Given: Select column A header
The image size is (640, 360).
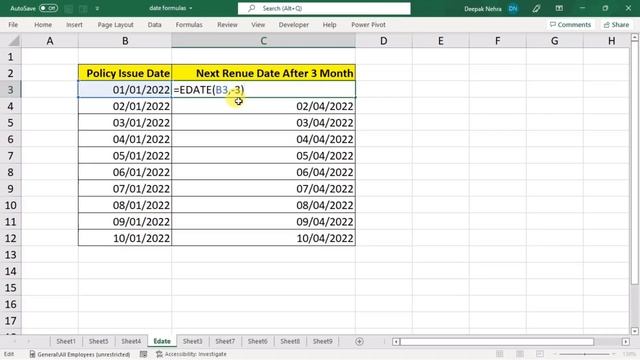Looking at the screenshot, I should (50, 41).
